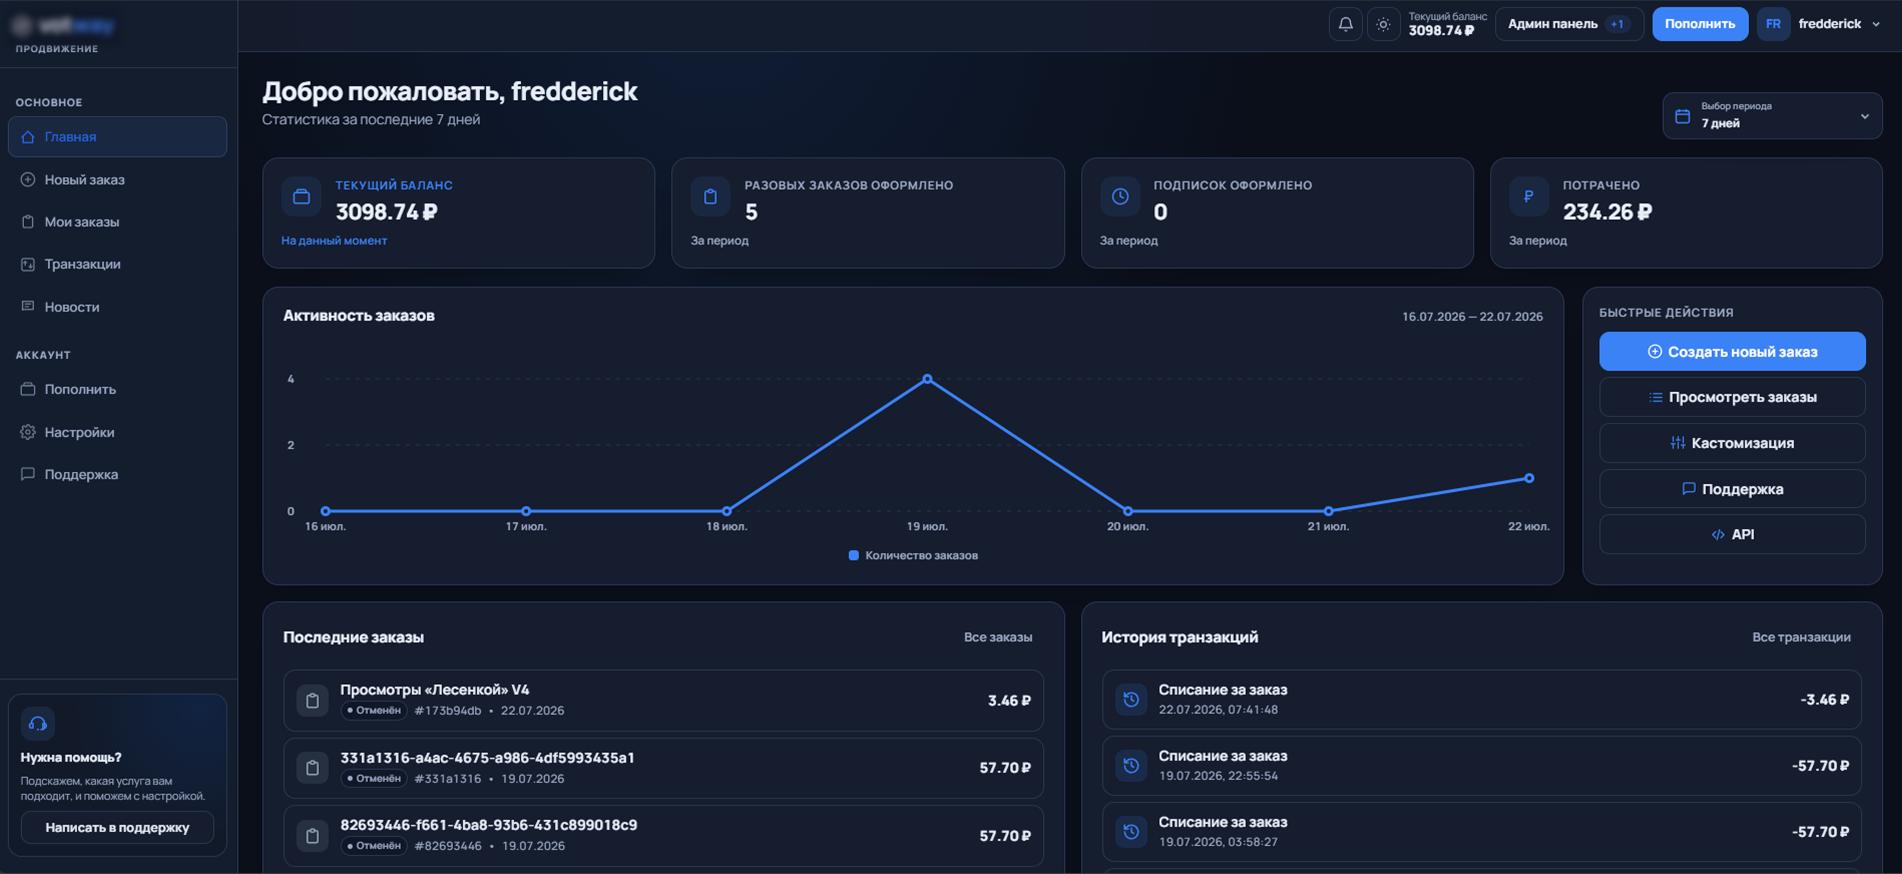The image size is (1902, 874).
Task: Click the home icon next to Главная
Action: (28, 137)
